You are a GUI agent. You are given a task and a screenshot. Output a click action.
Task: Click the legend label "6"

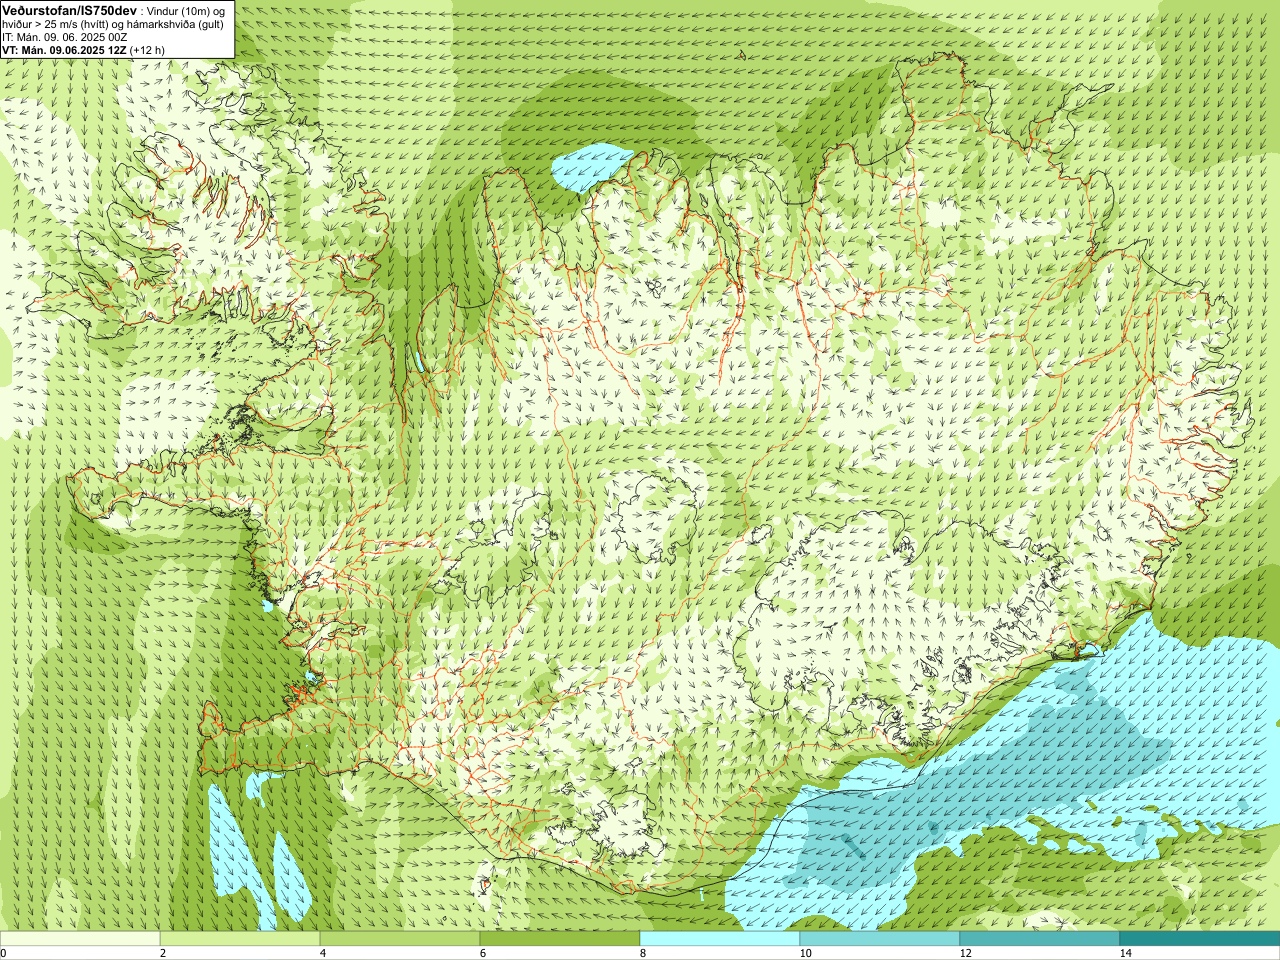coord(483,953)
